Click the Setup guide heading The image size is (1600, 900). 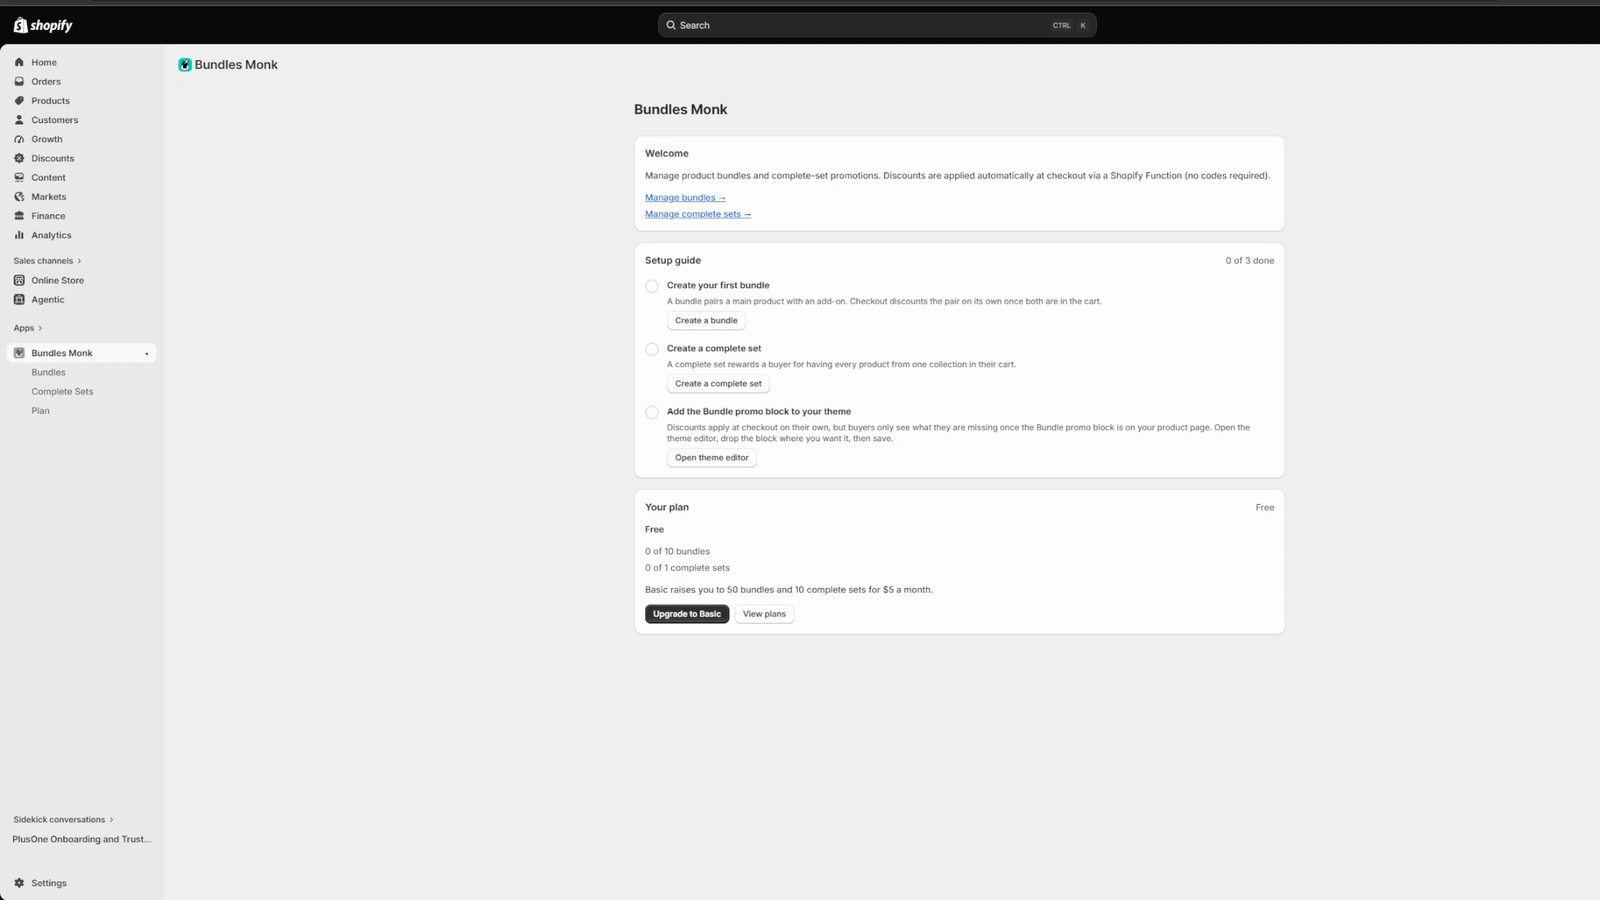click(x=673, y=261)
